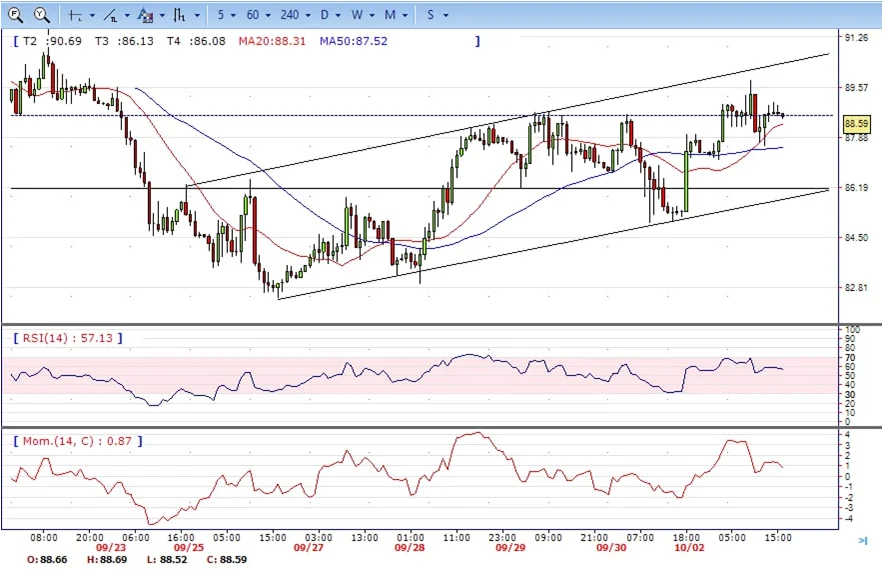Image resolution: width=883 pixels, height=570 pixels.
Task: Switch to the weekly W timeframe
Action: 357,15
